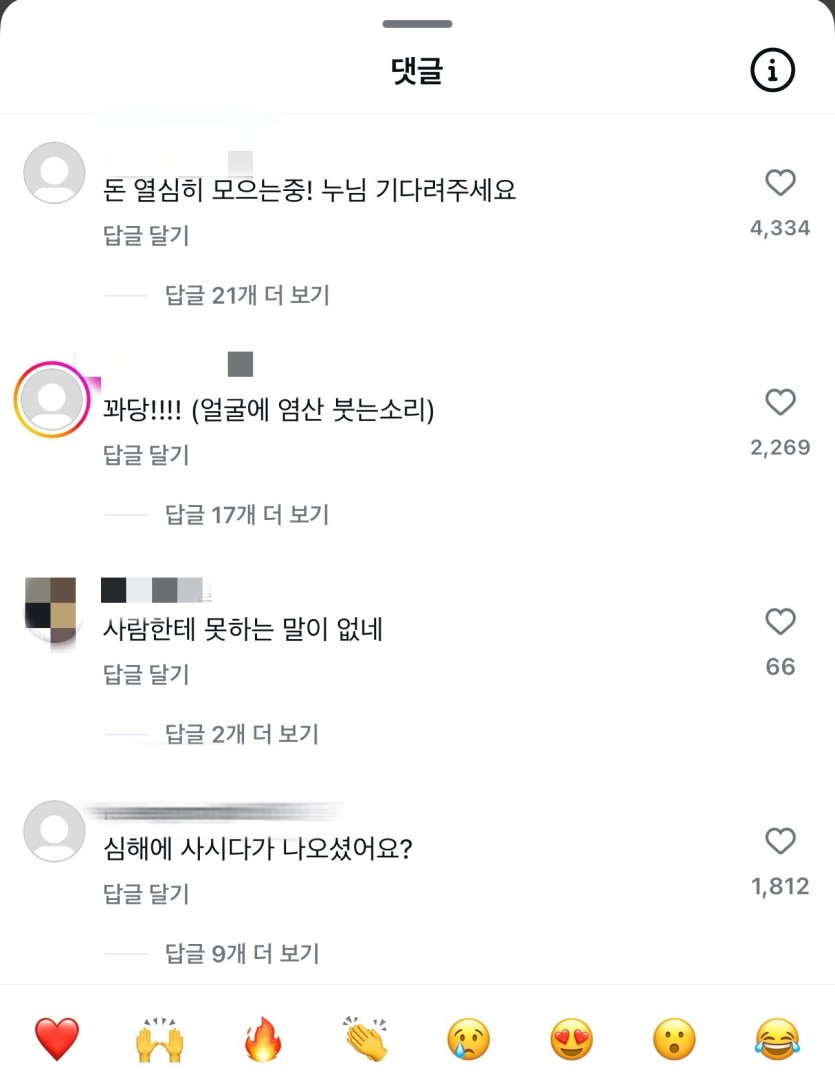Open the comments info icon
The height and width of the screenshot is (1080, 835).
click(x=772, y=70)
